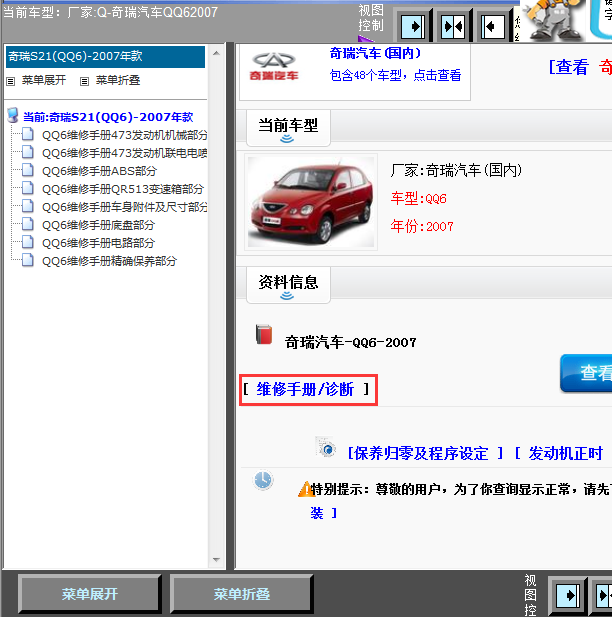The height and width of the screenshot is (617, 612).
Task: Click the top view control left-arrow icon
Action: click(x=493, y=26)
